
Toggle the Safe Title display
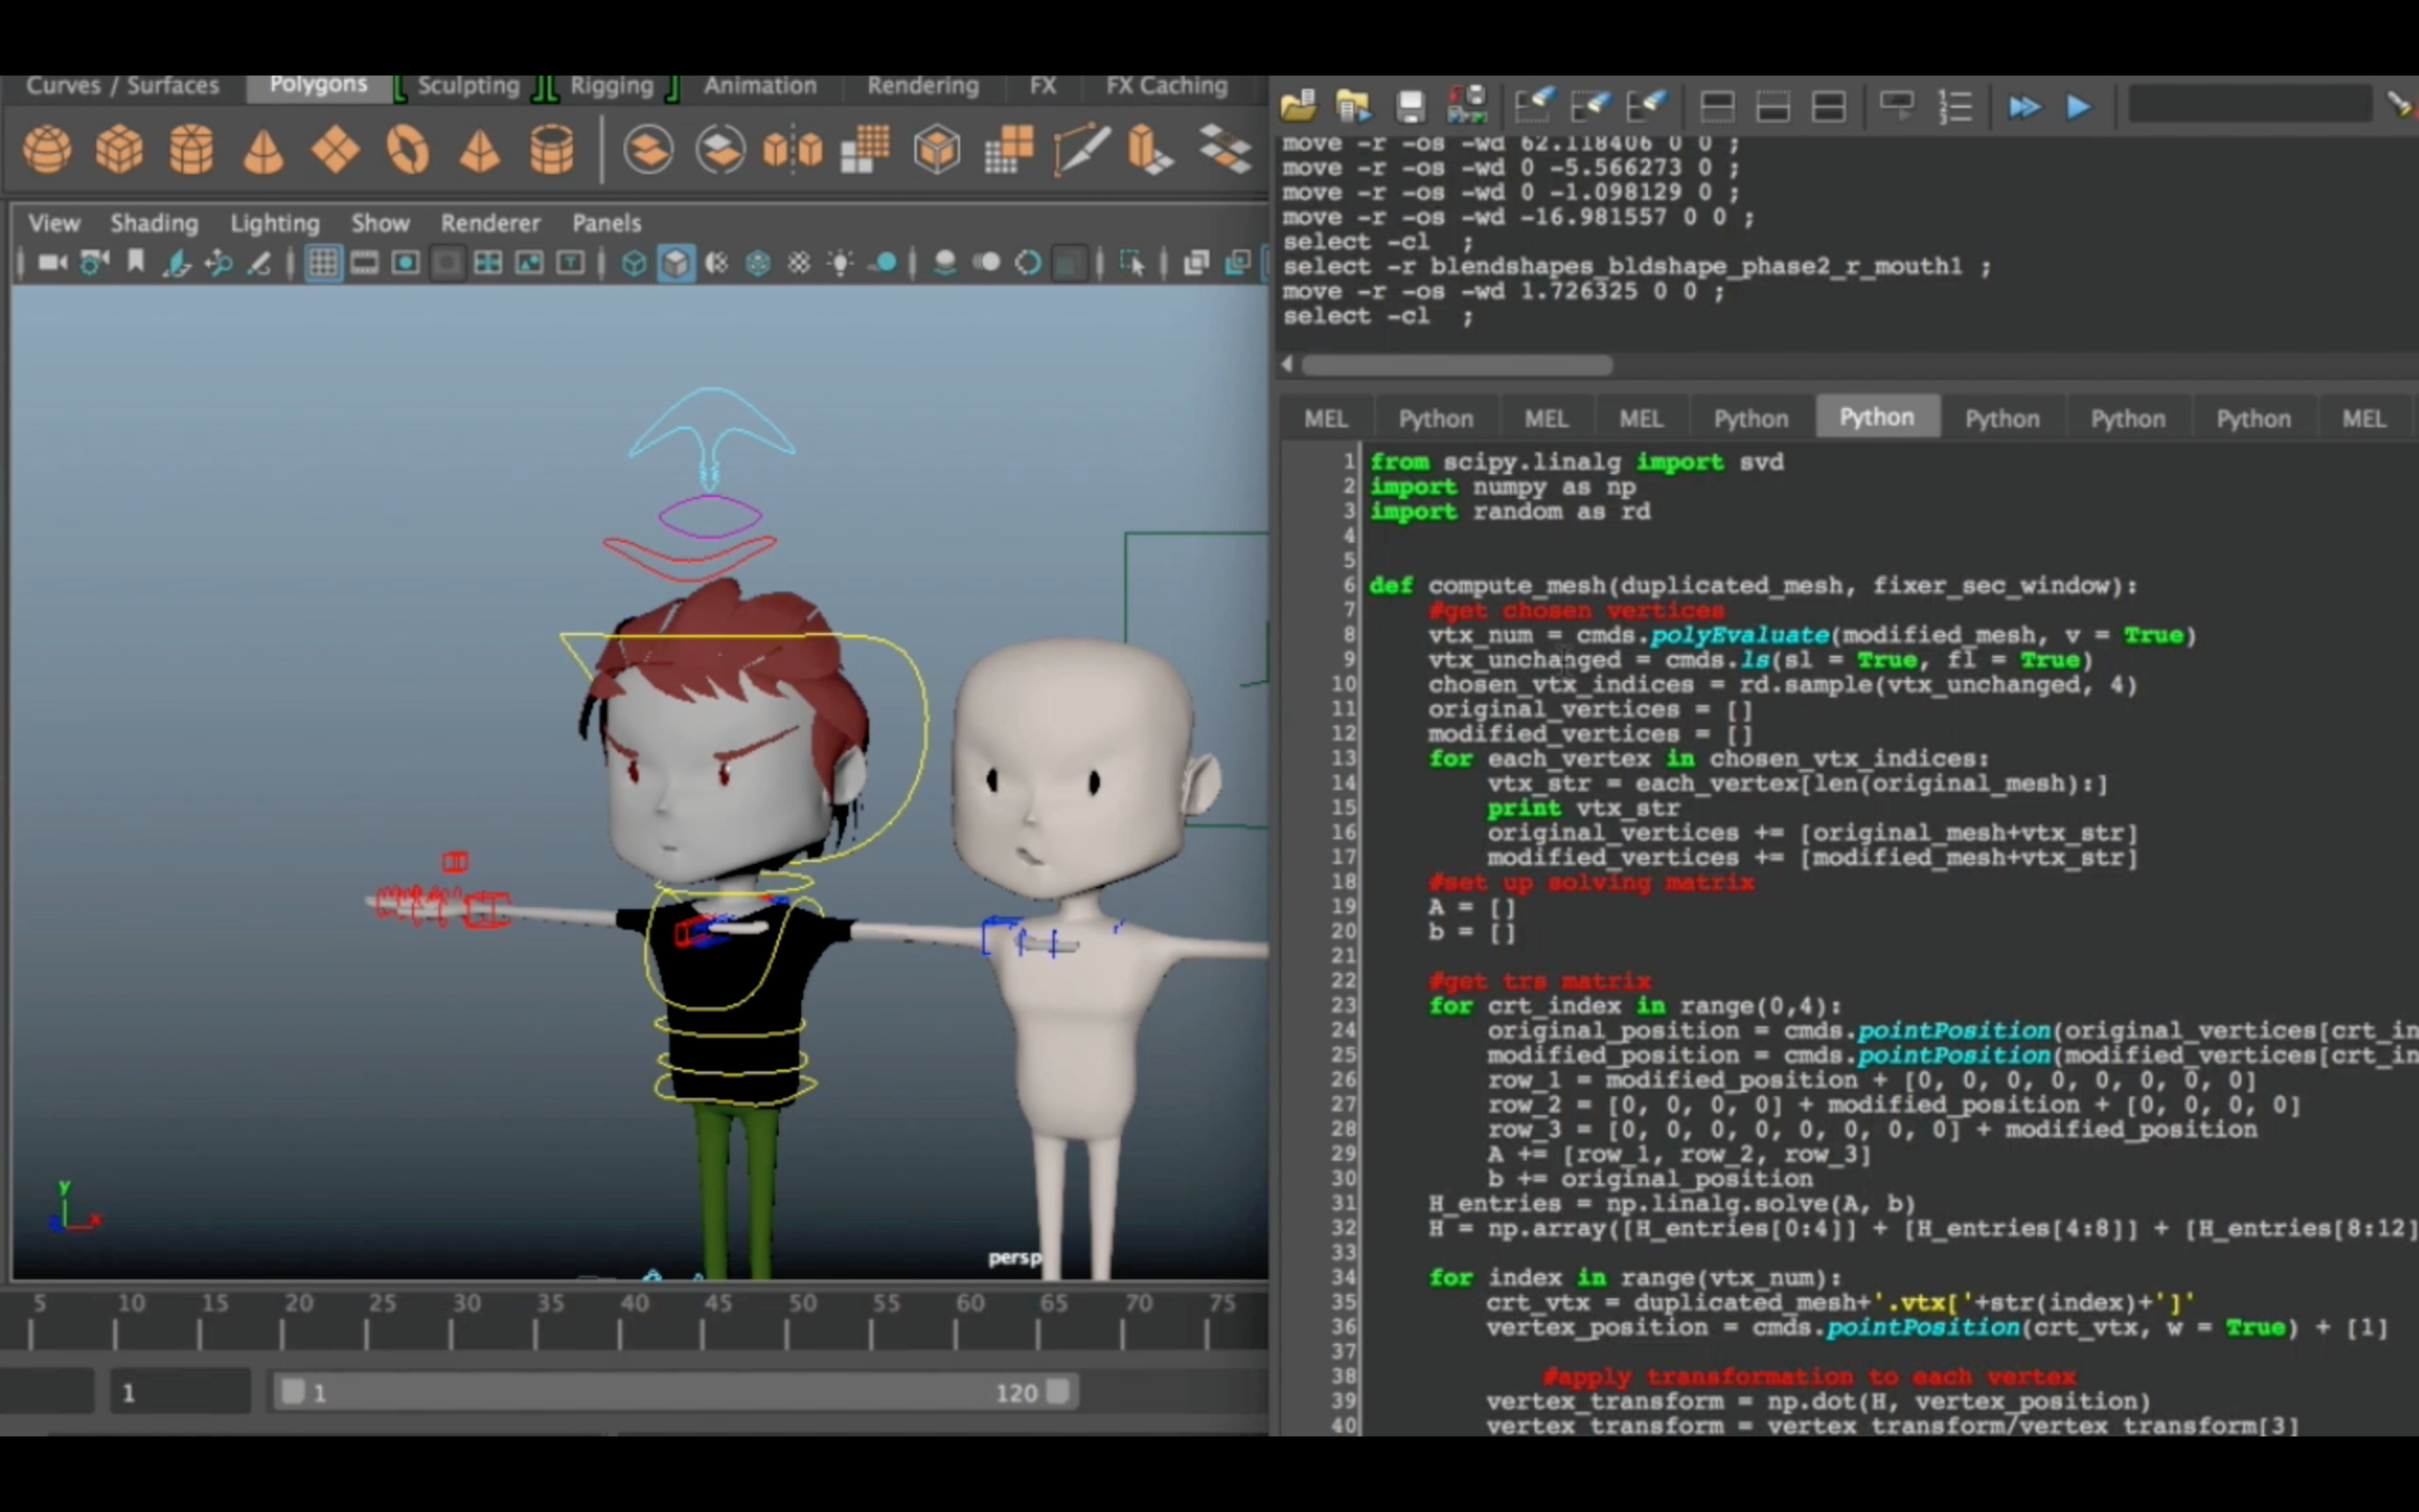(x=570, y=263)
